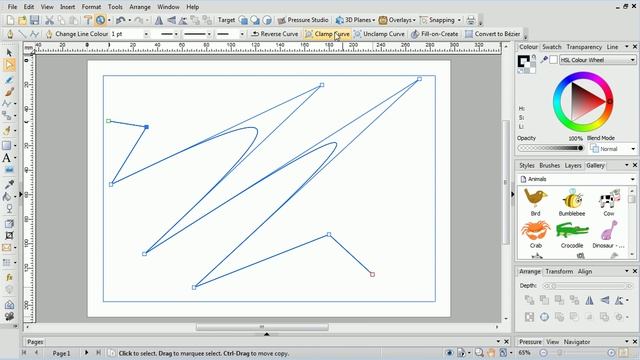The height and width of the screenshot is (360, 640).
Task: Open the Arrange menu
Action: [140, 7]
